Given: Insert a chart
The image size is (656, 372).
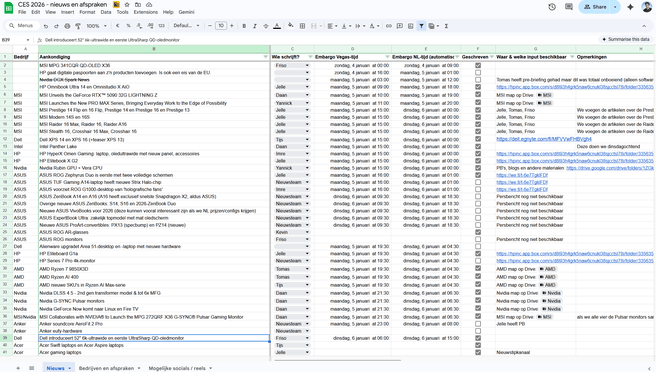Looking at the screenshot, I should point(410,26).
